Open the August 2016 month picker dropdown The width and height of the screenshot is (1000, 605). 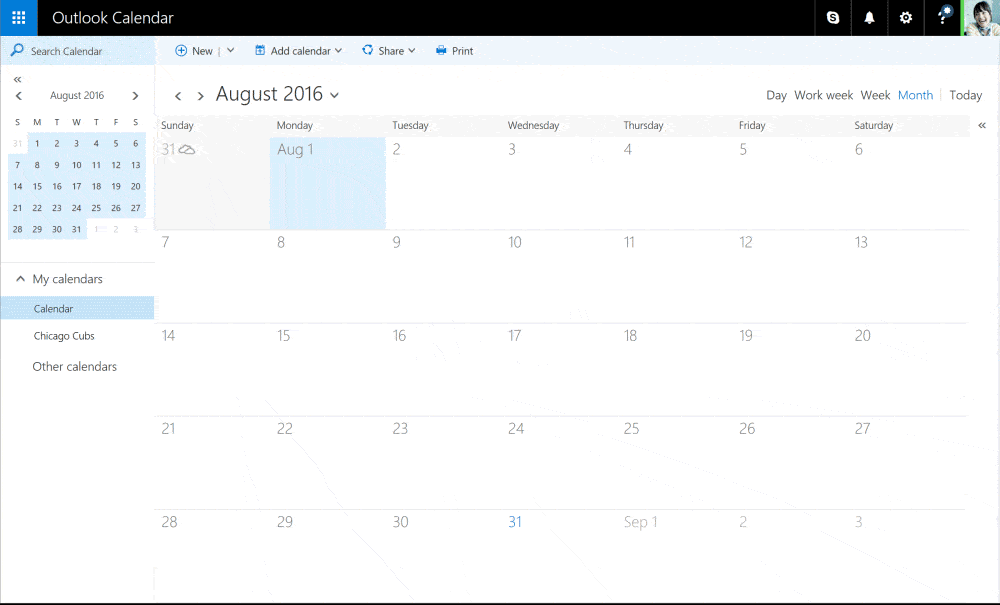tap(277, 94)
